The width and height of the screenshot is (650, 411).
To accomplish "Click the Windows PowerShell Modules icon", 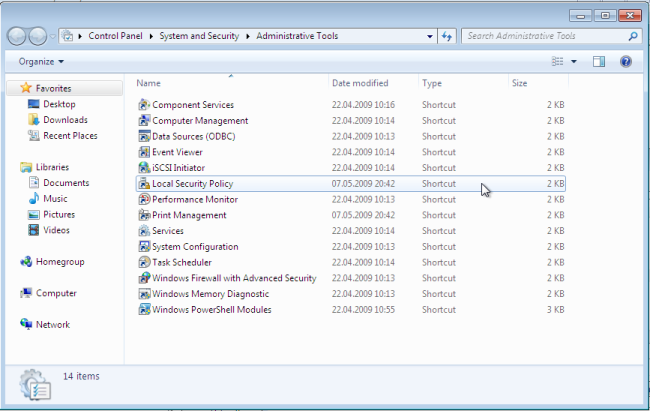I will tap(144, 309).
